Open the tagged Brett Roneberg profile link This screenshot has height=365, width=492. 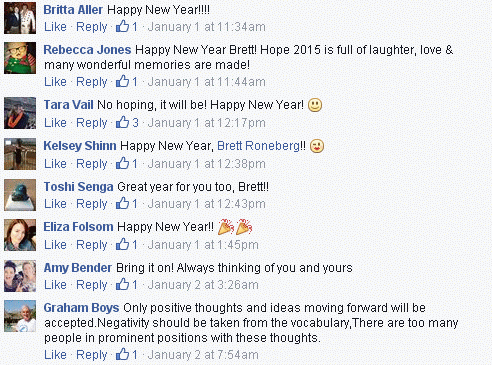258,146
